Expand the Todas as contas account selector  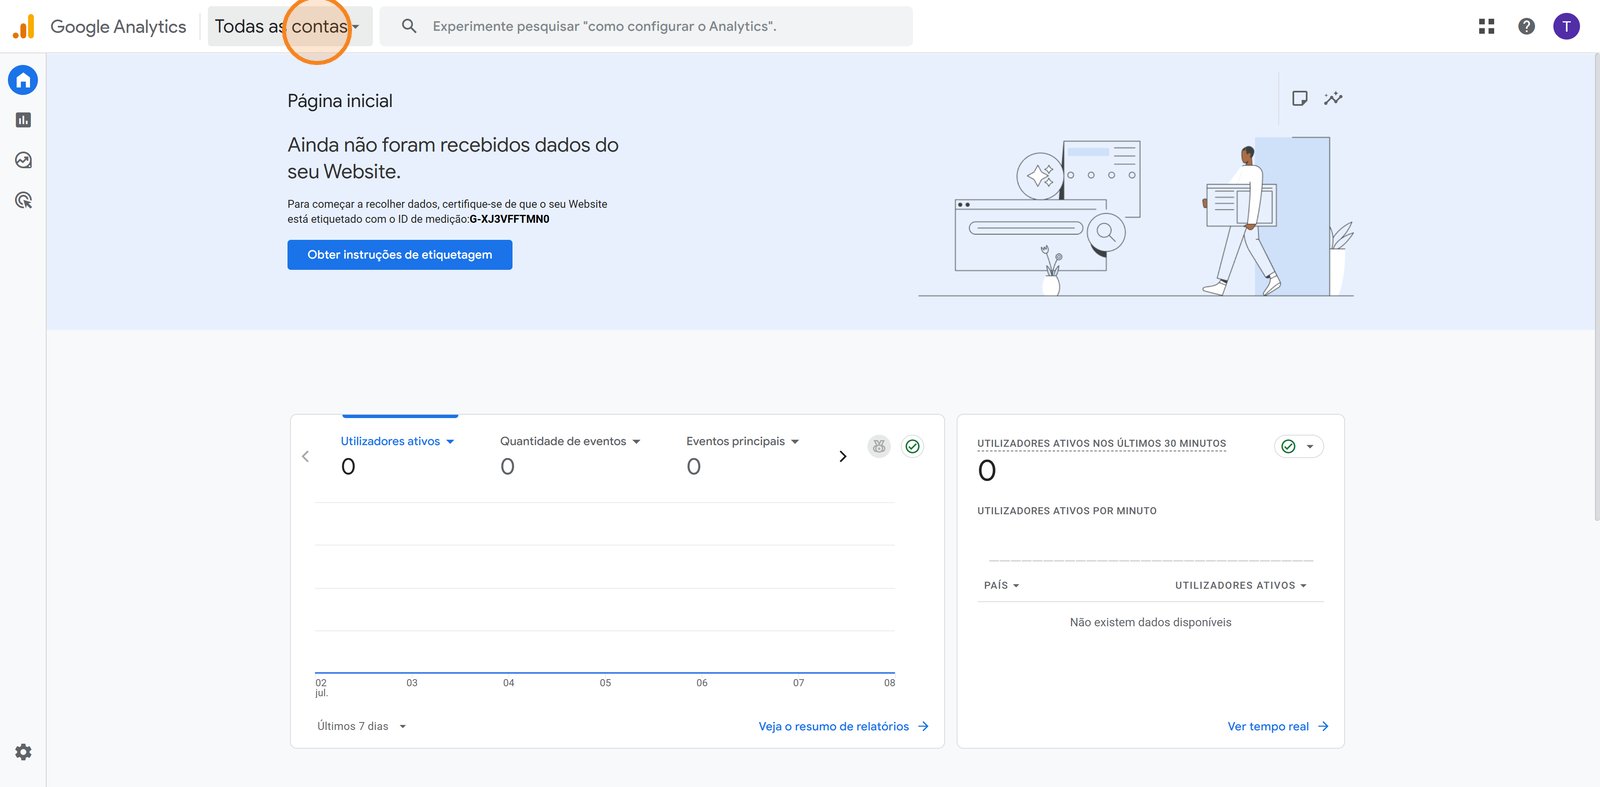pos(289,26)
